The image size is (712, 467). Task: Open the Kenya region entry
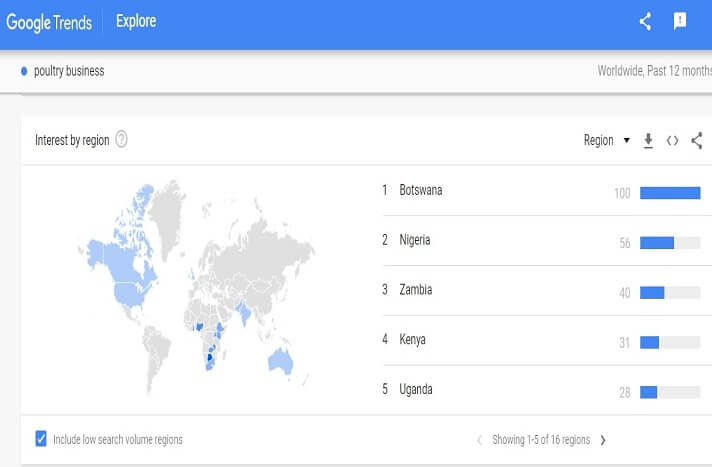[412, 340]
